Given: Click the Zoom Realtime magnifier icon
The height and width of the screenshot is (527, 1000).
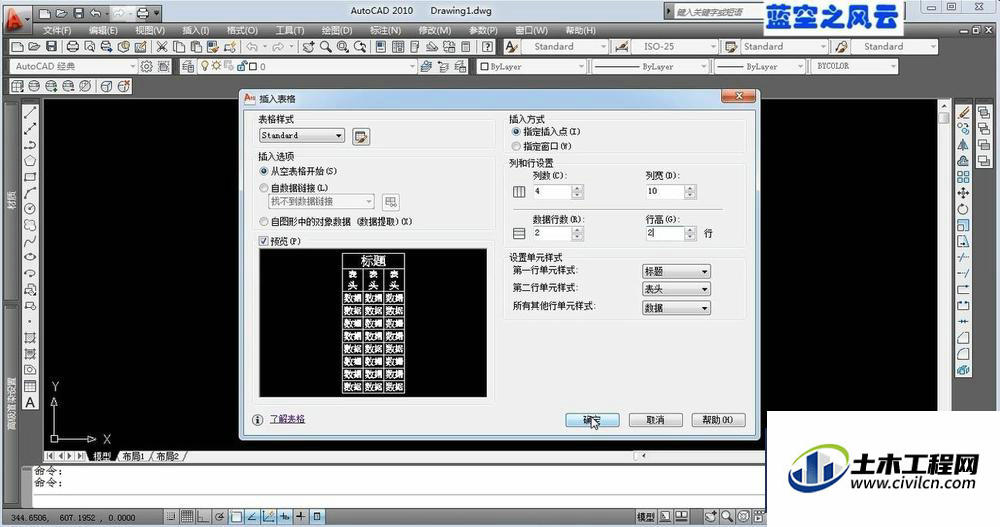Looking at the screenshot, I should (326, 47).
